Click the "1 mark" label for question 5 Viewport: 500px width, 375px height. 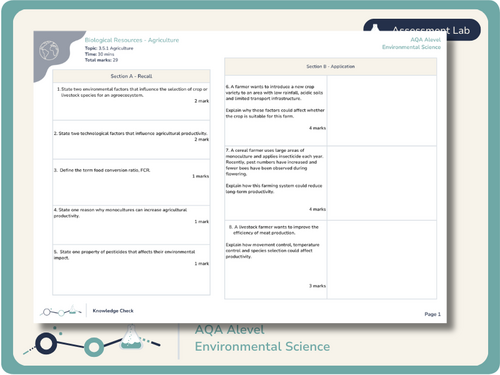tap(202, 264)
